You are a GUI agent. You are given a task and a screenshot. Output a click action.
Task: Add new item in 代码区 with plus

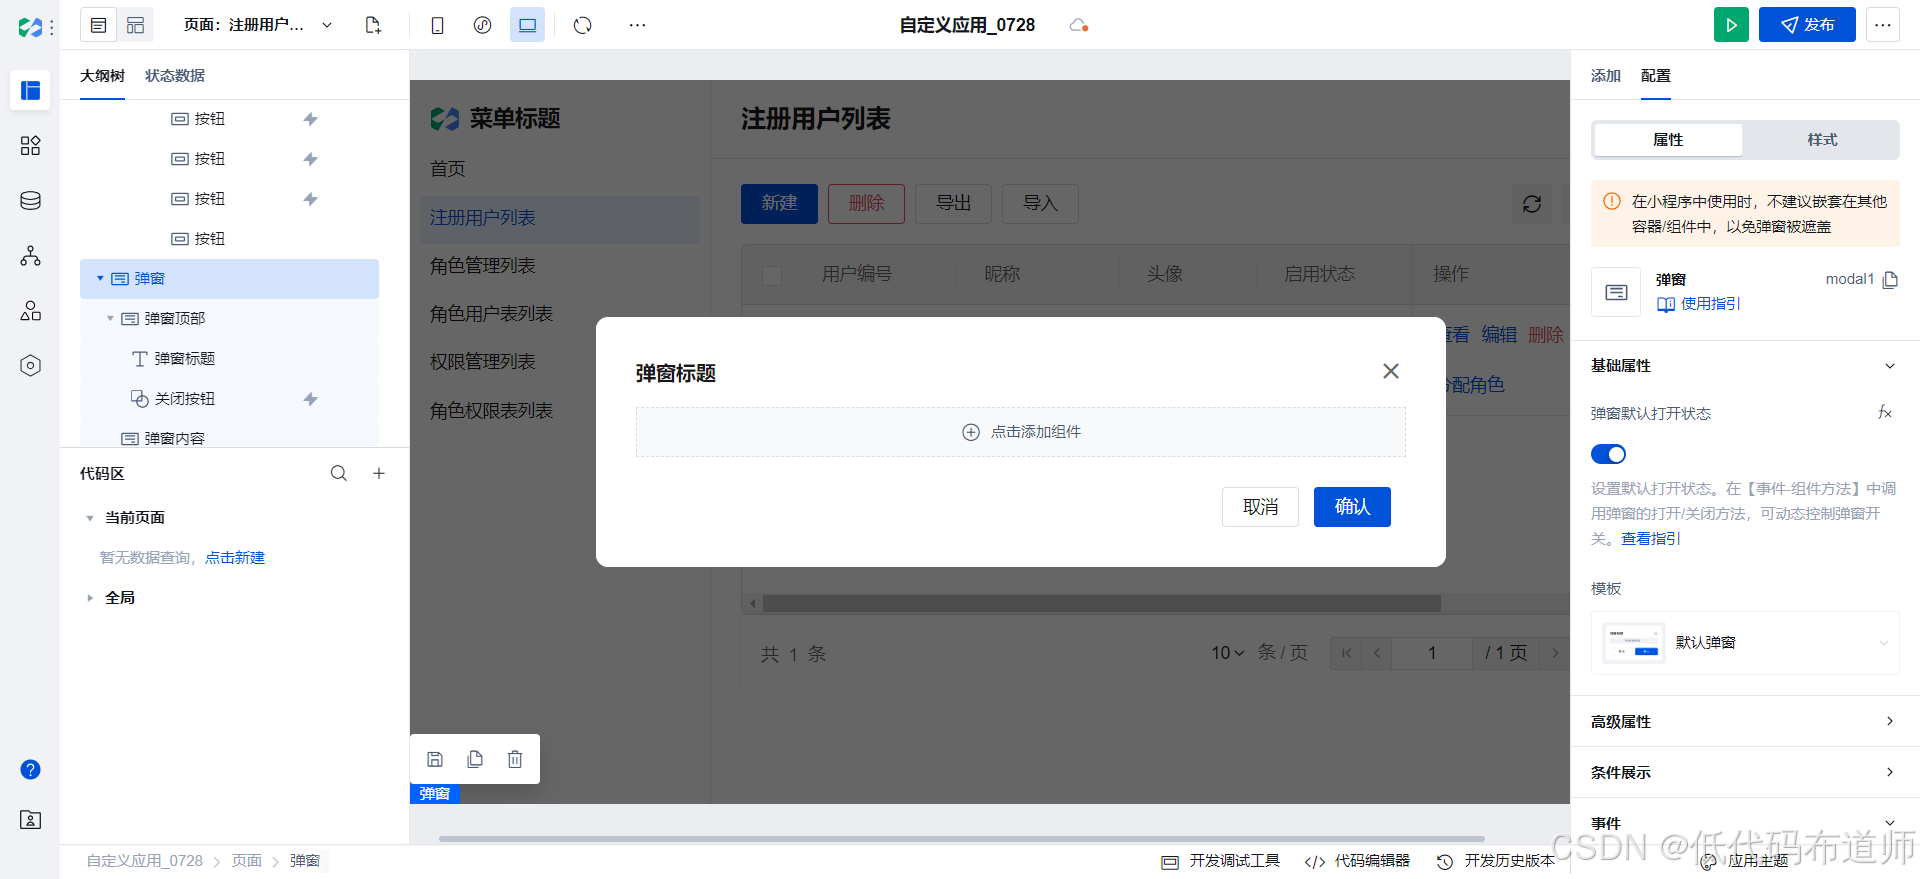pyautogui.click(x=379, y=473)
